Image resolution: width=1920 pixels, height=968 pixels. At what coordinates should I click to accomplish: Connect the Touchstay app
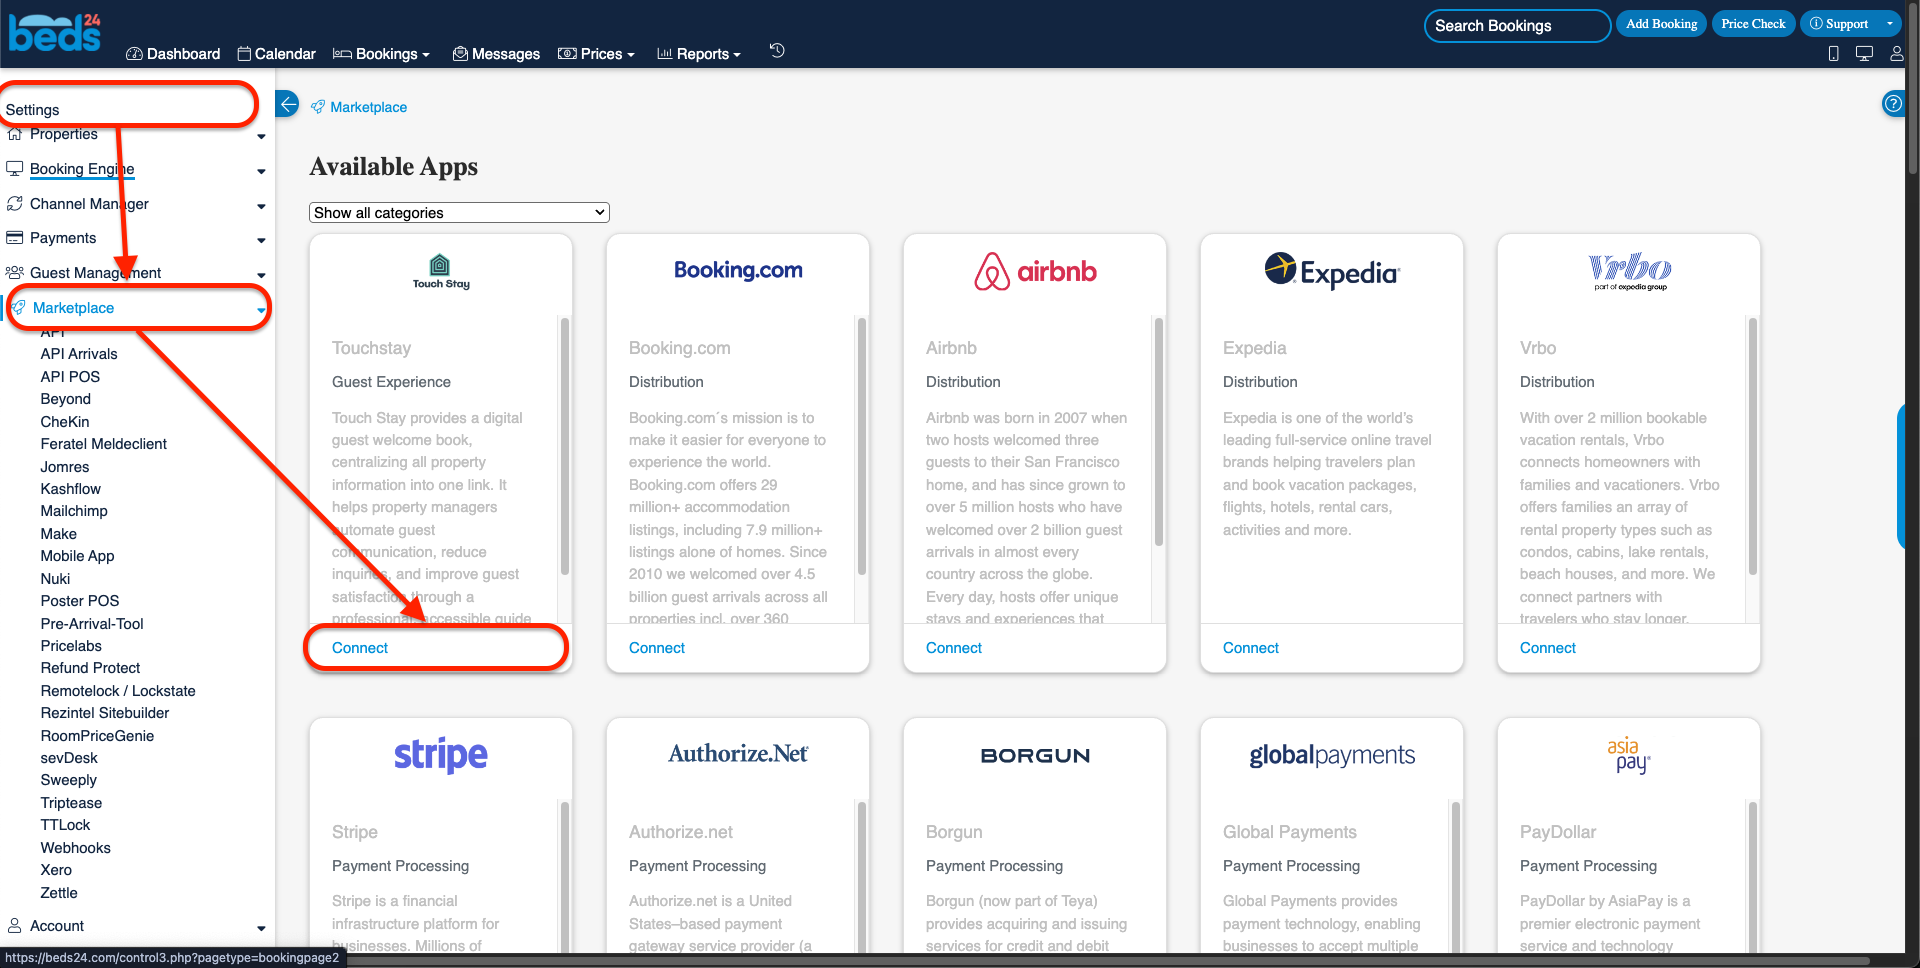[x=360, y=648]
